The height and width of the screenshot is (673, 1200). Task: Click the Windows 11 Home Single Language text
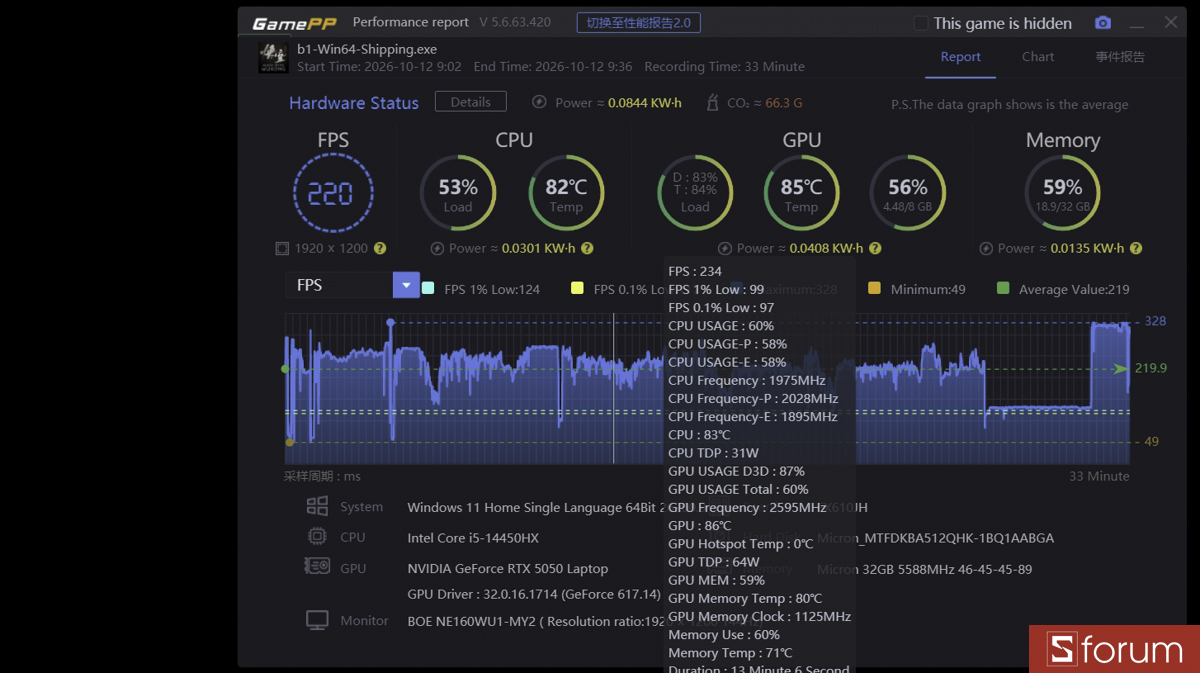pyautogui.click(x=535, y=507)
